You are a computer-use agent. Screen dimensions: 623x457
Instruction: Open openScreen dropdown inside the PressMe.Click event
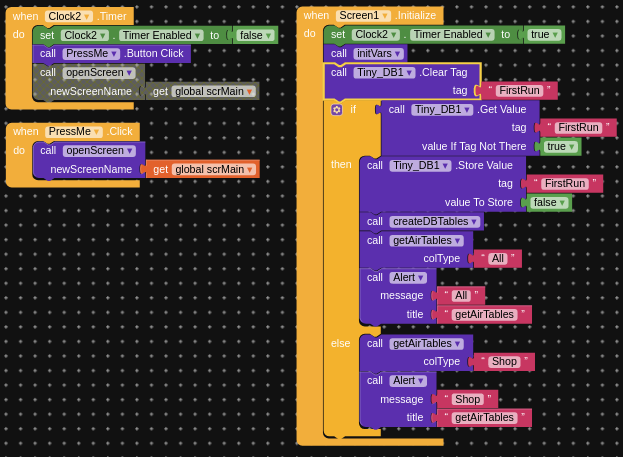(x=99, y=151)
